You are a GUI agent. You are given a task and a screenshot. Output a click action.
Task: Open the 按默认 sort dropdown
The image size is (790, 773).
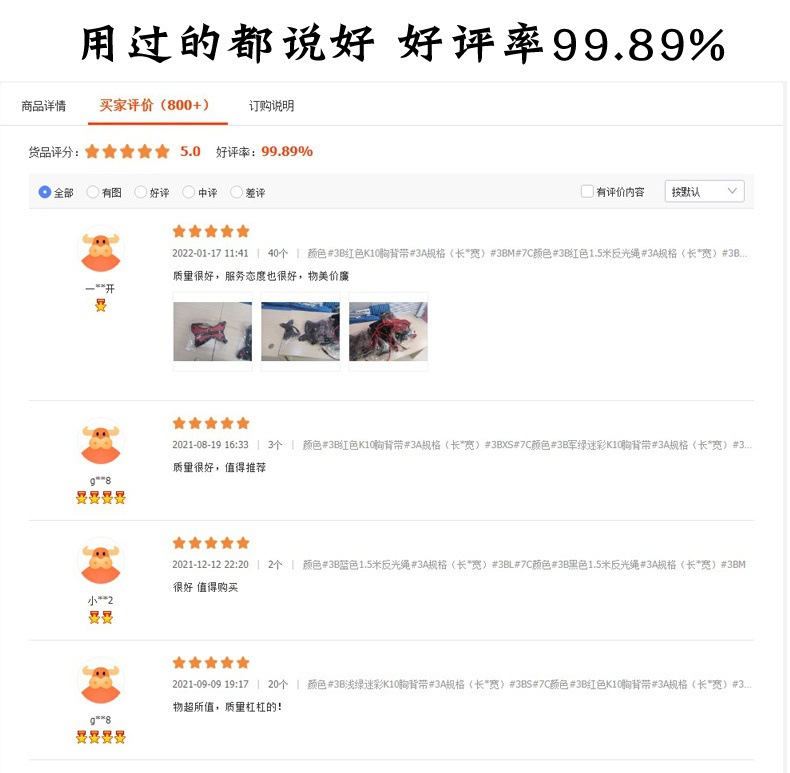coord(704,191)
